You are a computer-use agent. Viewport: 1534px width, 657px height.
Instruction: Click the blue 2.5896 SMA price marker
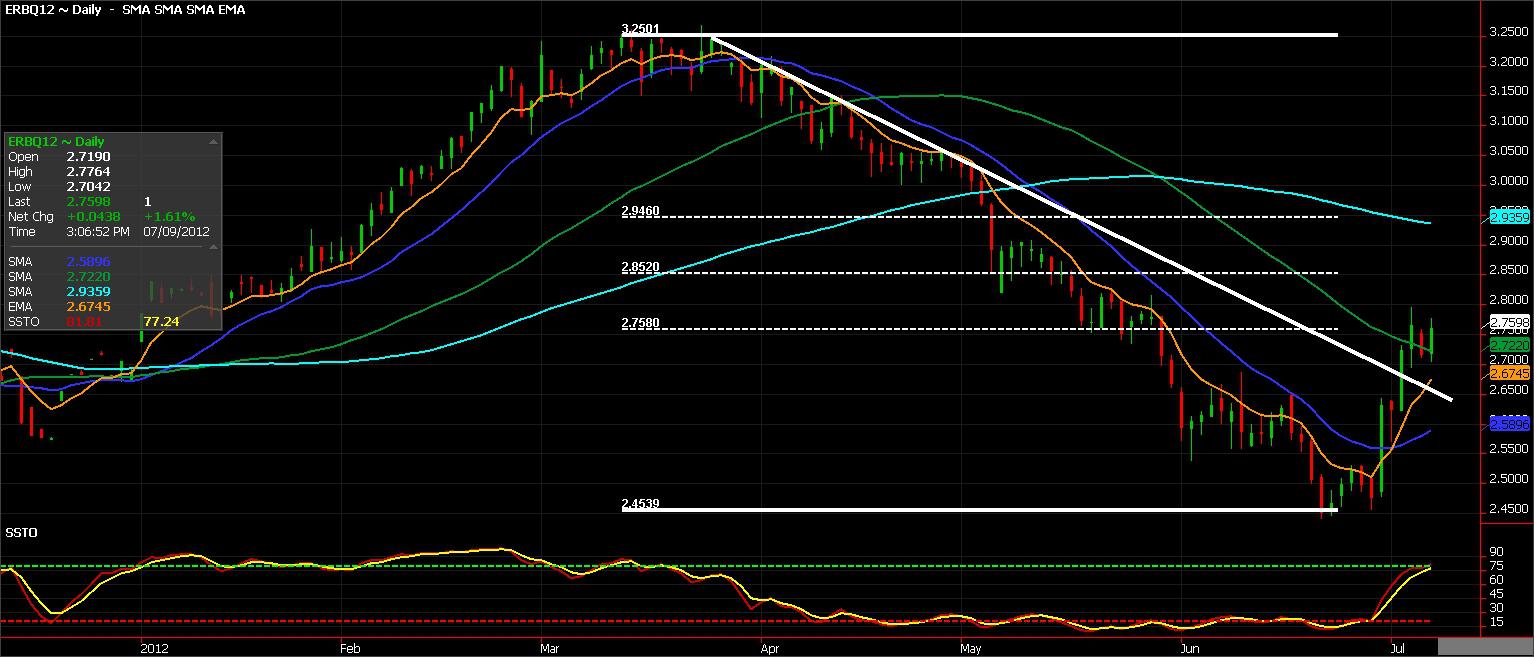1510,425
